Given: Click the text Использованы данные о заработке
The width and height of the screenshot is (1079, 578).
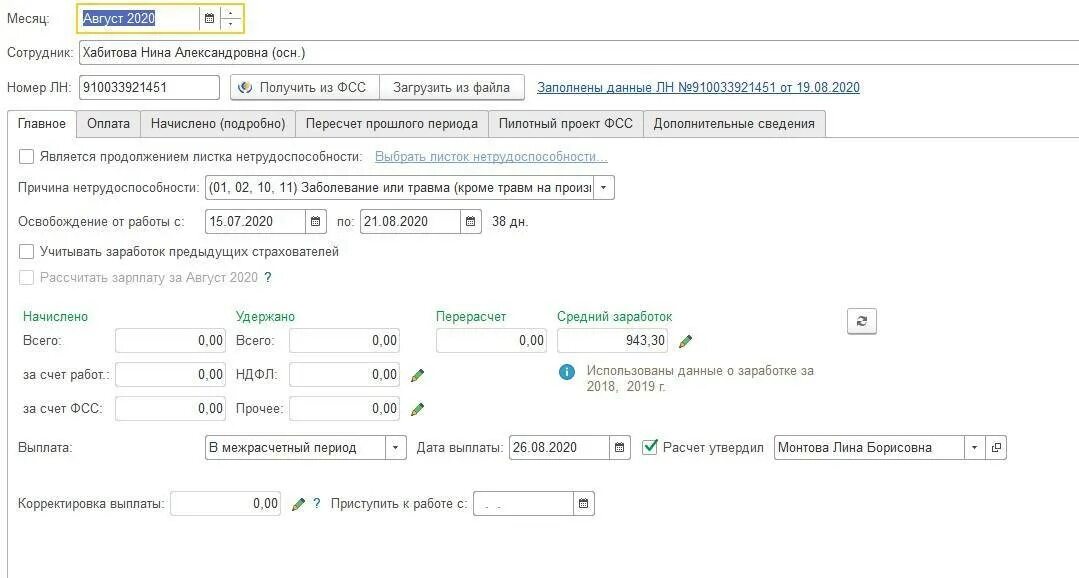Looking at the screenshot, I should click(700, 378).
